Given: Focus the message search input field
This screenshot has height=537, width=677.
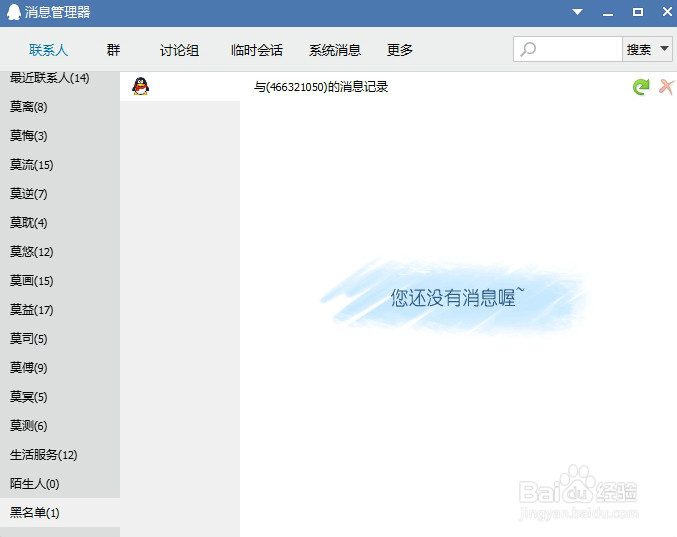Looking at the screenshot, I should pos(568,49).
